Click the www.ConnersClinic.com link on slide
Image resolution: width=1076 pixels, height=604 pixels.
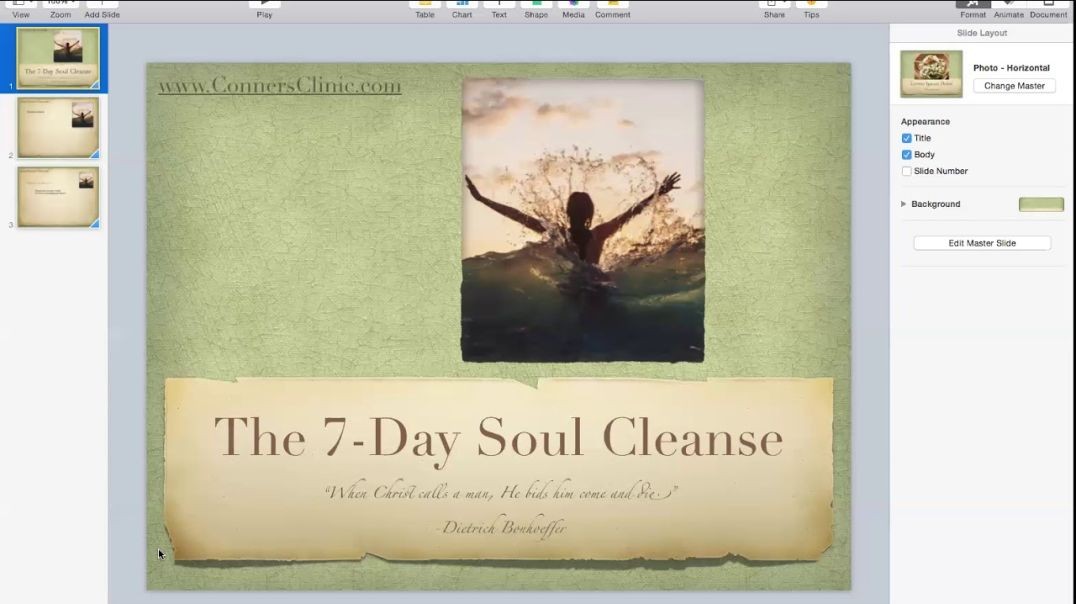(x=280, y=86)
